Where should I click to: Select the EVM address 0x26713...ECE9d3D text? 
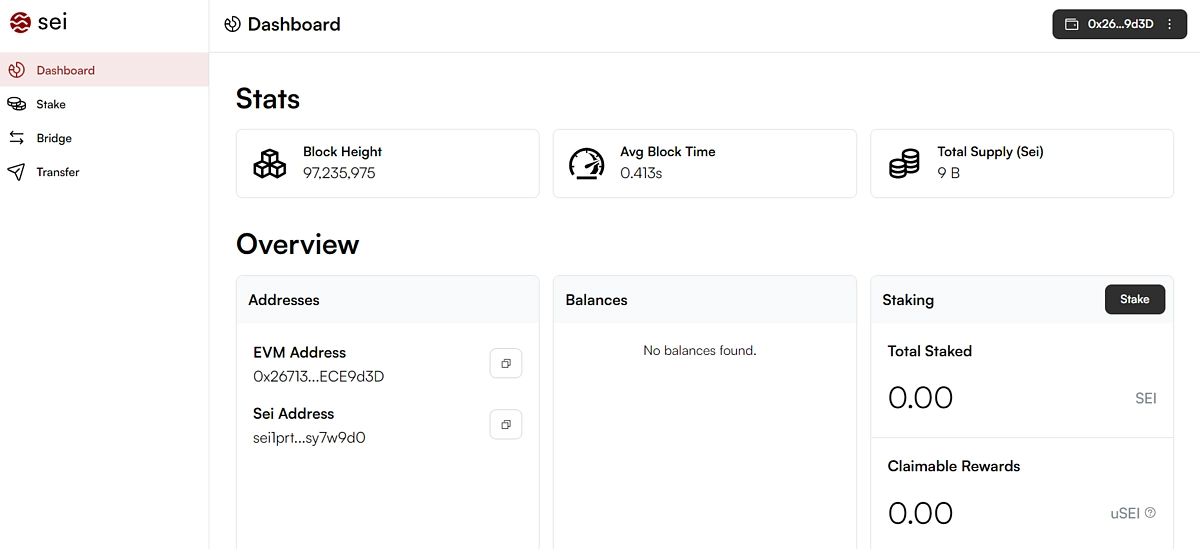[x=319, y=377]
